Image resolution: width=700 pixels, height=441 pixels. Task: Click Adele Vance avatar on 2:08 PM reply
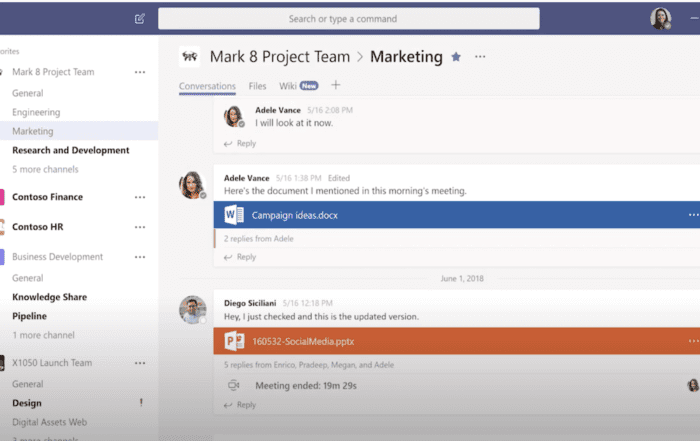coord(234,116)
